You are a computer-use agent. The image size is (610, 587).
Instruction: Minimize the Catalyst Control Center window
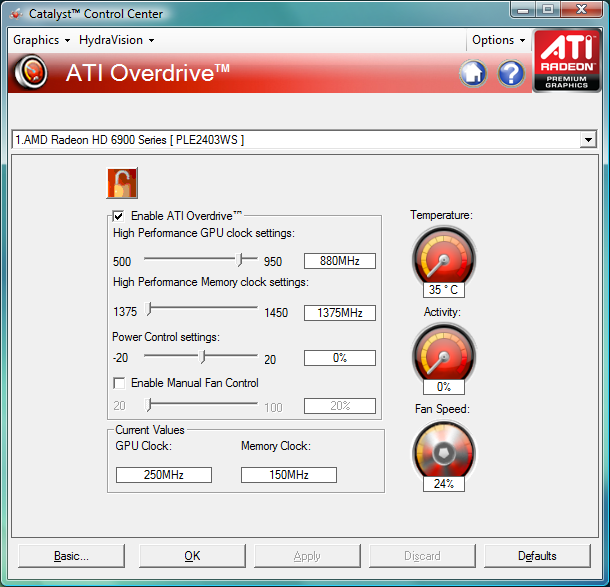pos(523,9)
